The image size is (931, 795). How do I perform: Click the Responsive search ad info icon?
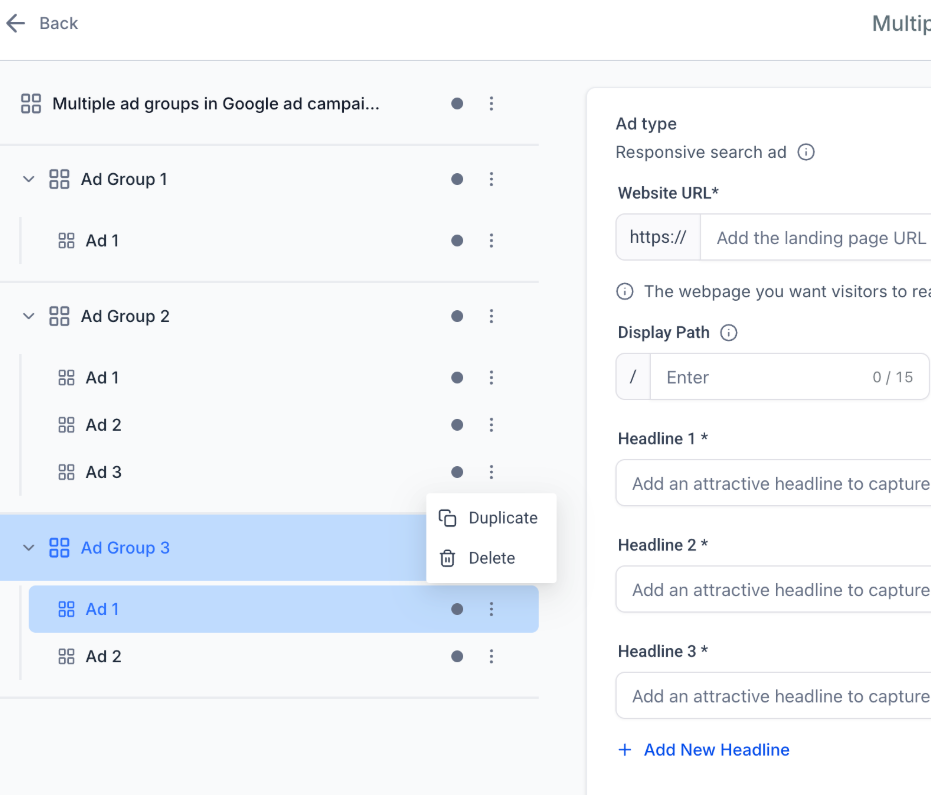tap(806, 153)
